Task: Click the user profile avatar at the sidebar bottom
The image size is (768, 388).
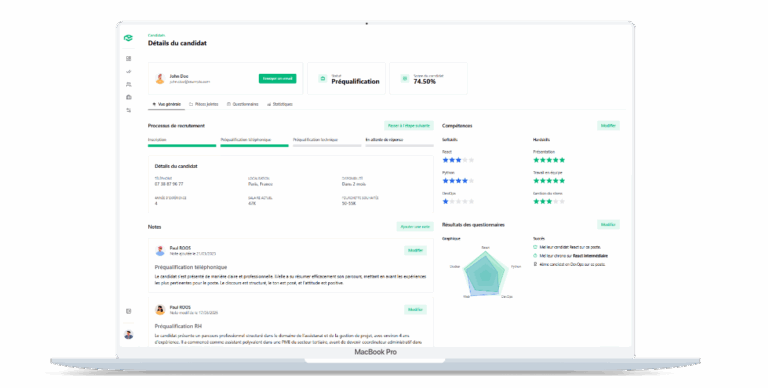Action: point(129,335)
